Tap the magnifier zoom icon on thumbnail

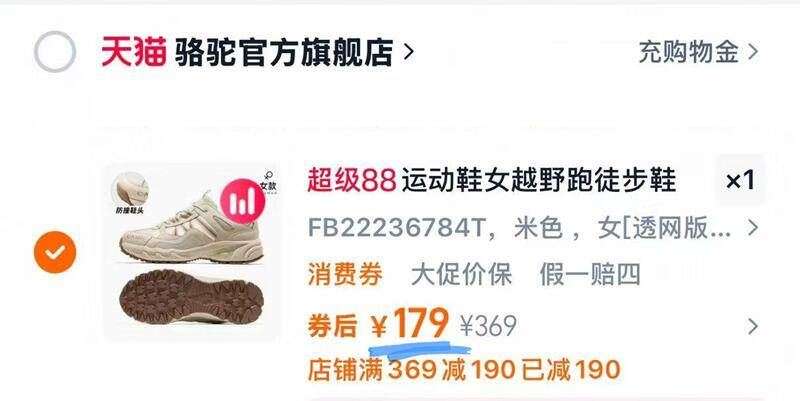(269, 176)
